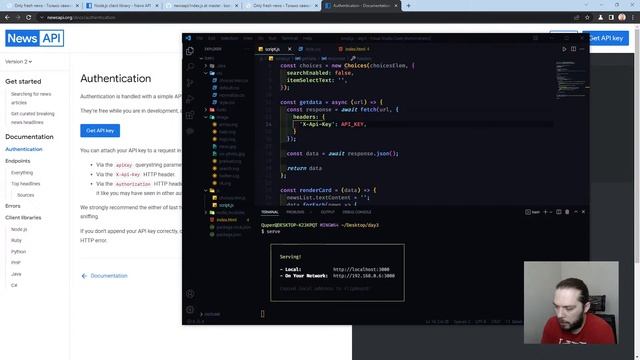The width and height of the screenshot is (640, 360).
Task: Open Everything endpoint link
Action: [22, 173]
